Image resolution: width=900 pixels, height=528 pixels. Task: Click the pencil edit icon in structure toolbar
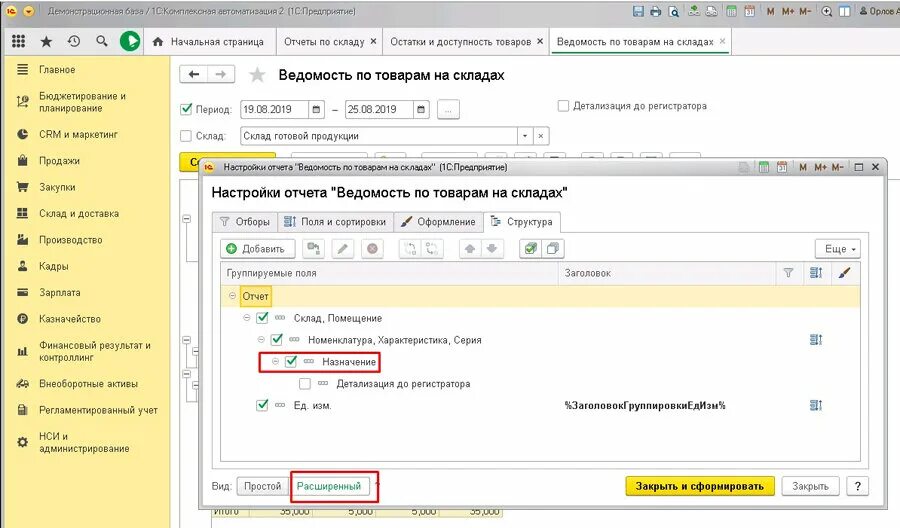click(x=342, y=249)
